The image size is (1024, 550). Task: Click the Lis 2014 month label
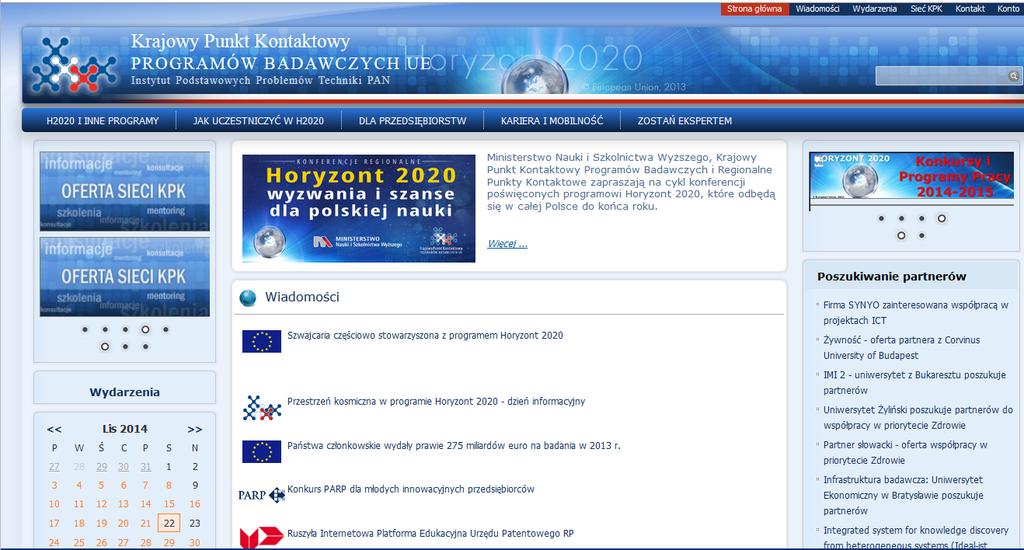(x=125, y=429)
